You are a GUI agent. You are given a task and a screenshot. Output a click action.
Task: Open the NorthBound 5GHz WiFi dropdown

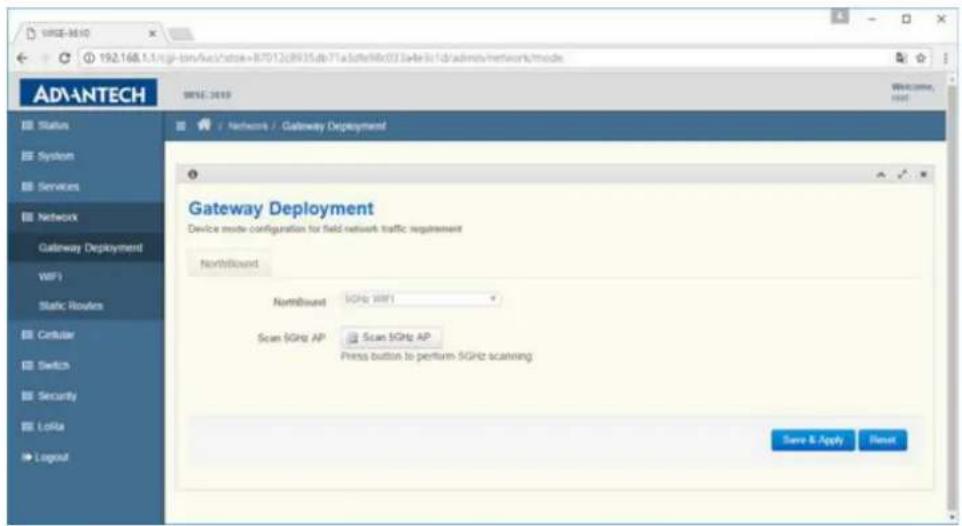point(420,300)
